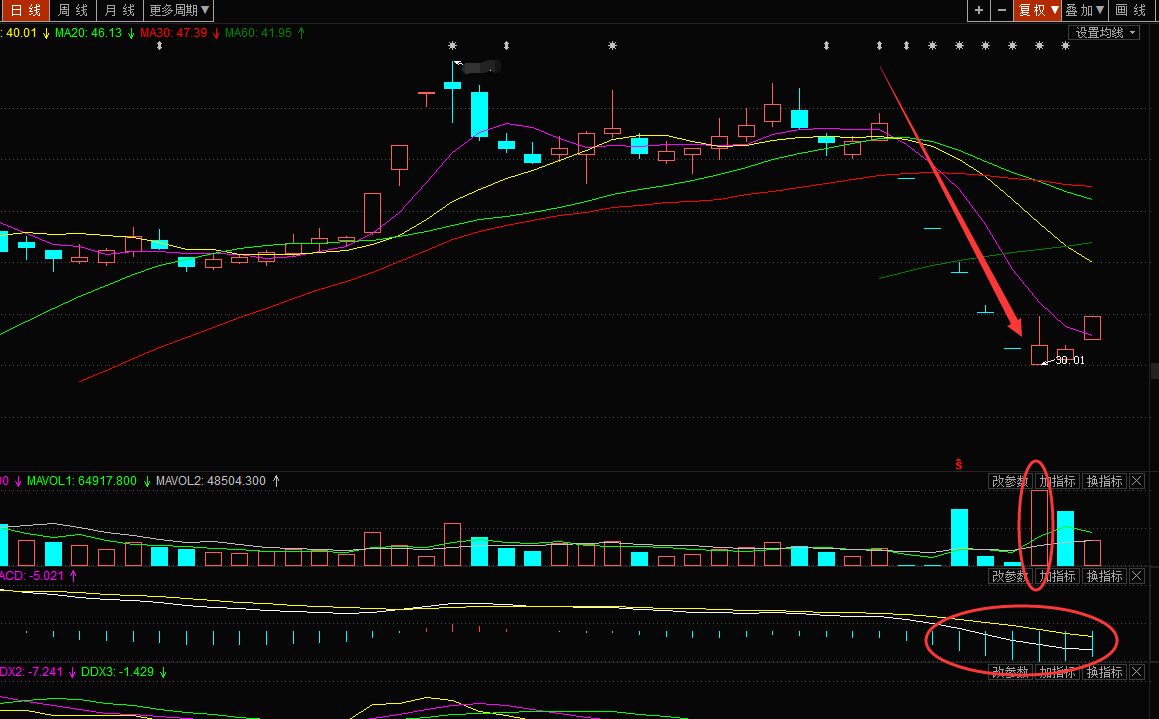This screenshot has height=719, width=1159.
Task: Click 加指标 in the volume panel
Action: [1057, 481]
